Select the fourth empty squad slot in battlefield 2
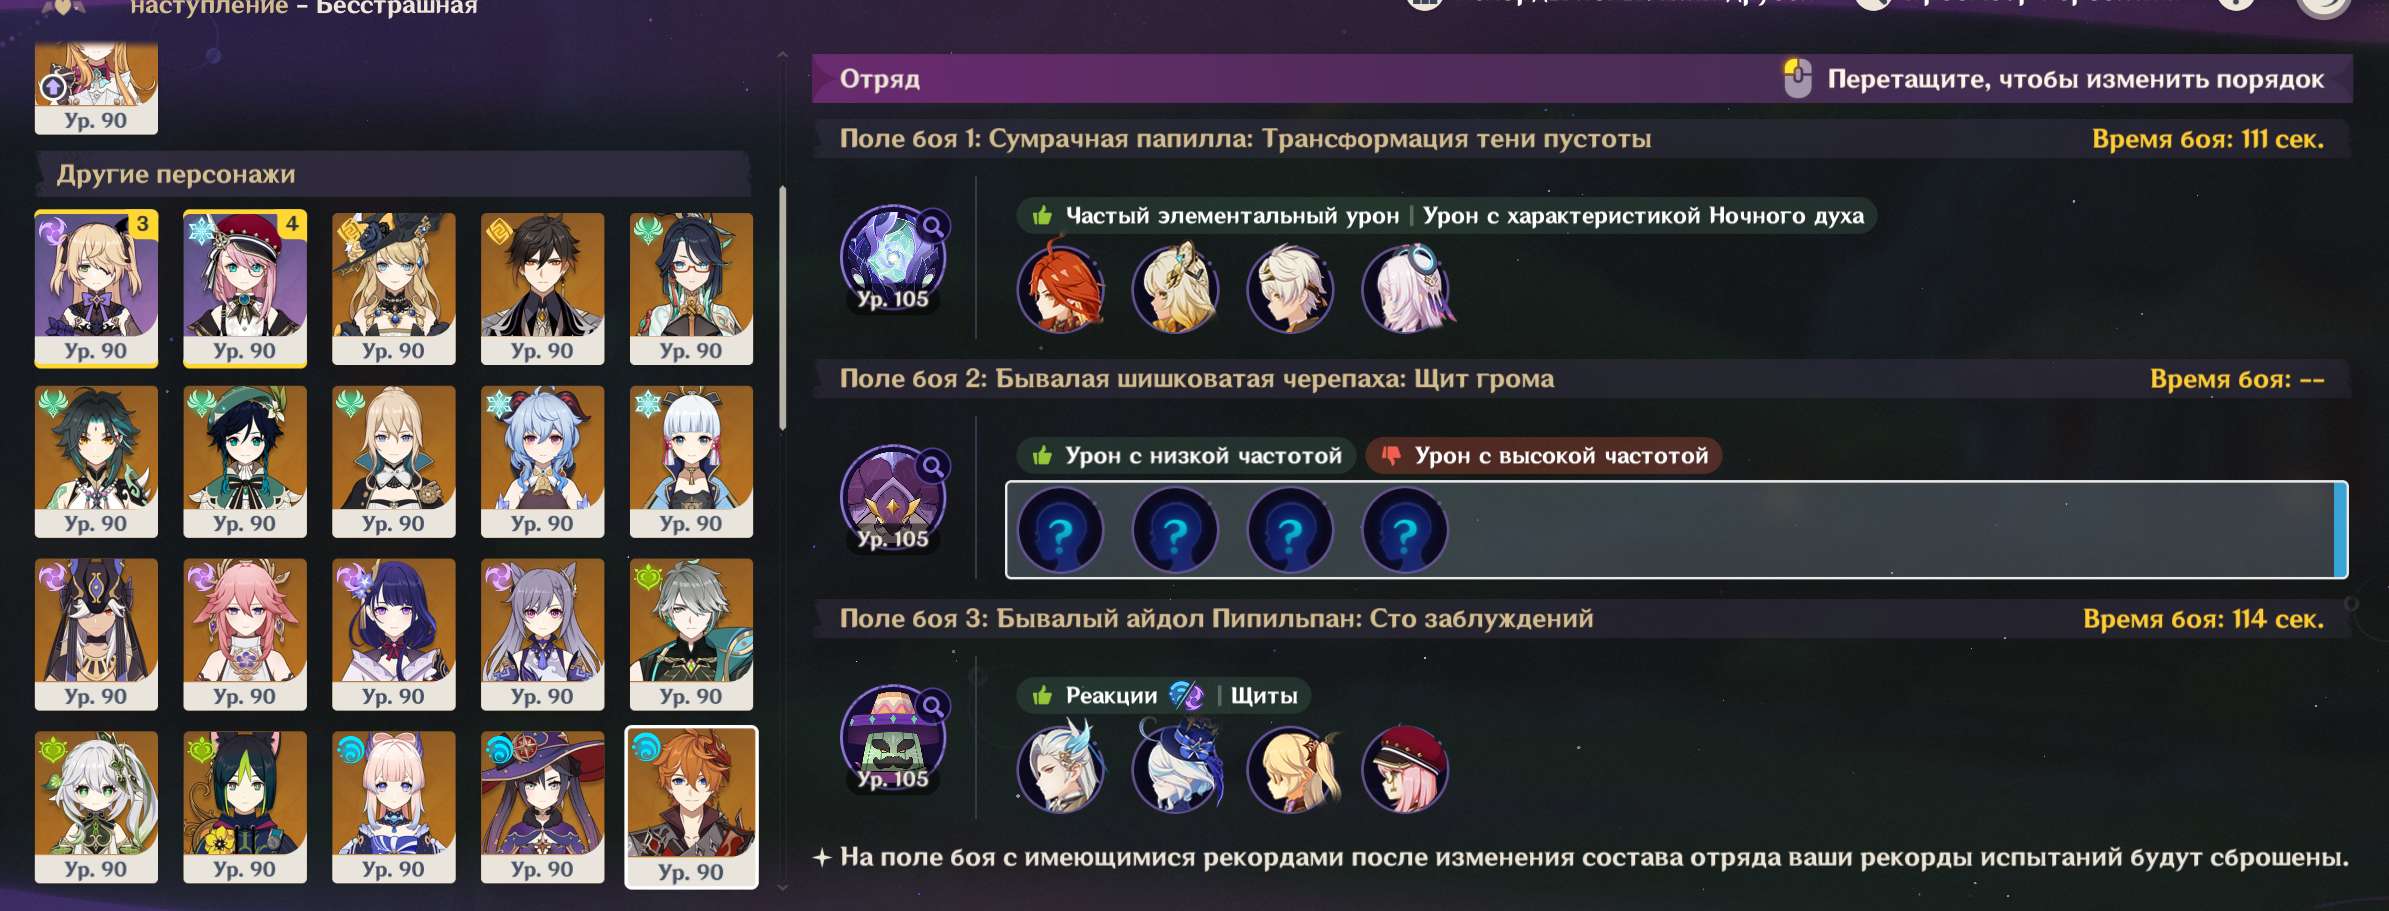 pyautogui.click(x=1405, y=530)
